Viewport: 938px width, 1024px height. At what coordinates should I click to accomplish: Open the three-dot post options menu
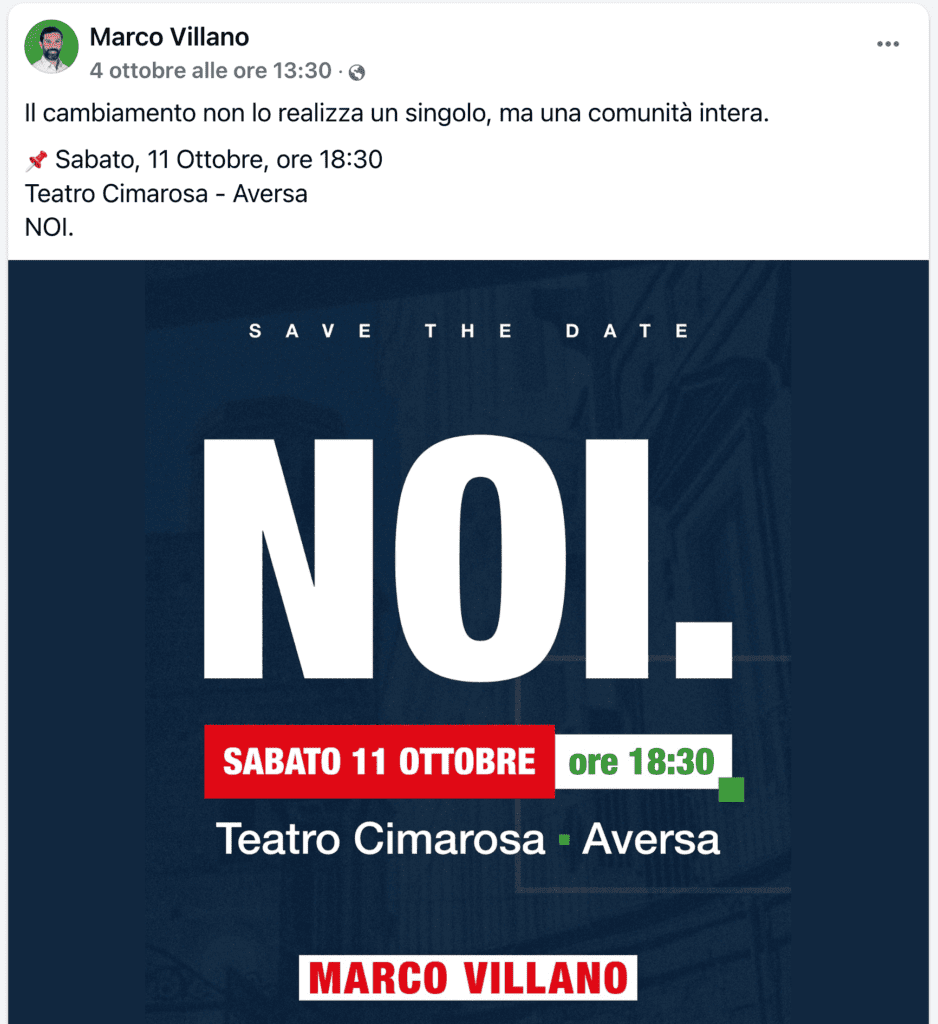[888, 44]
